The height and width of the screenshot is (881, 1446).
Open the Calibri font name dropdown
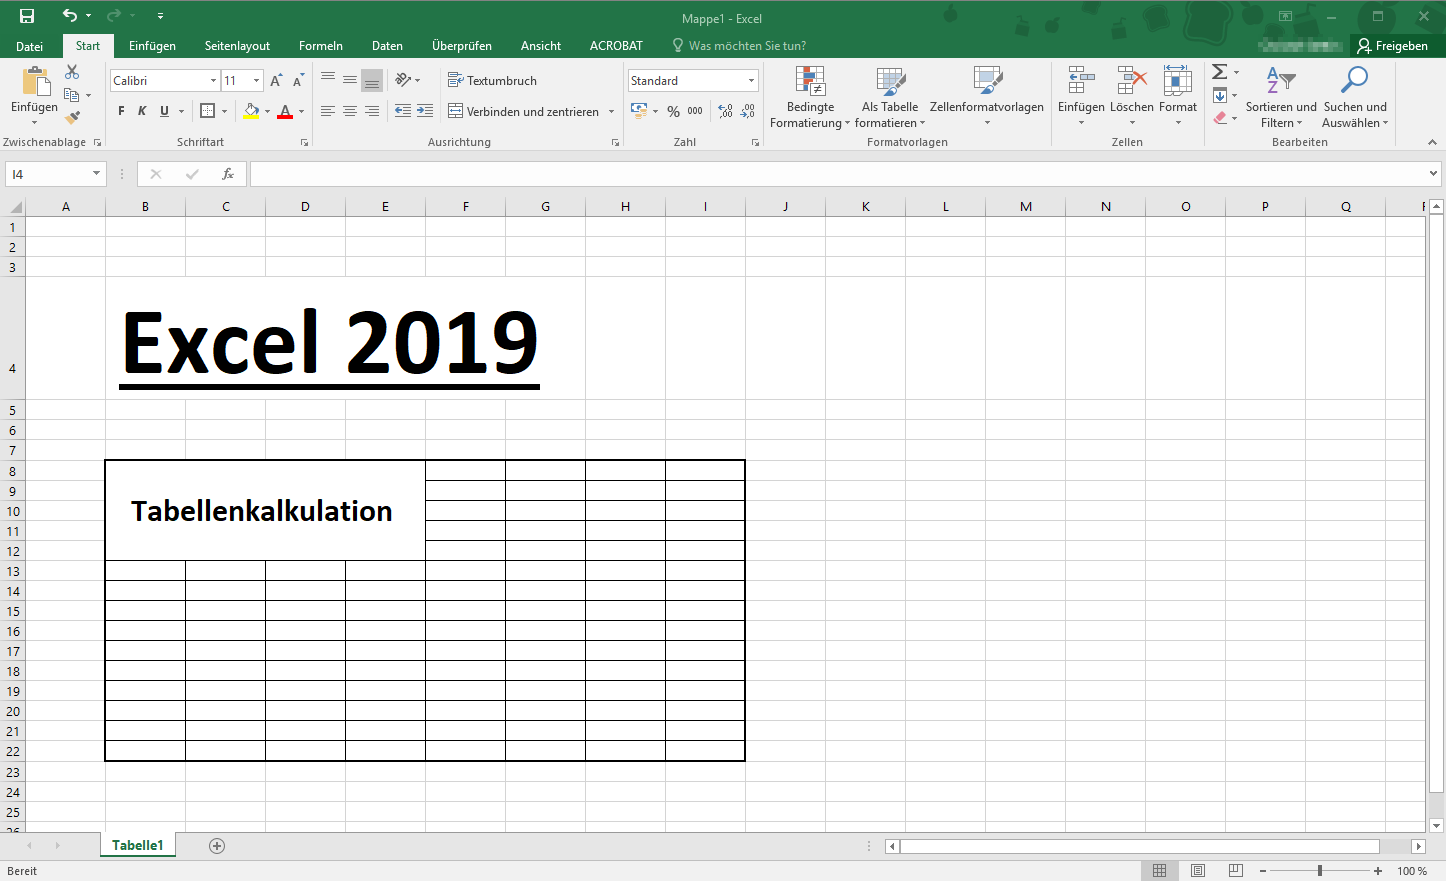tap(213, 81)
